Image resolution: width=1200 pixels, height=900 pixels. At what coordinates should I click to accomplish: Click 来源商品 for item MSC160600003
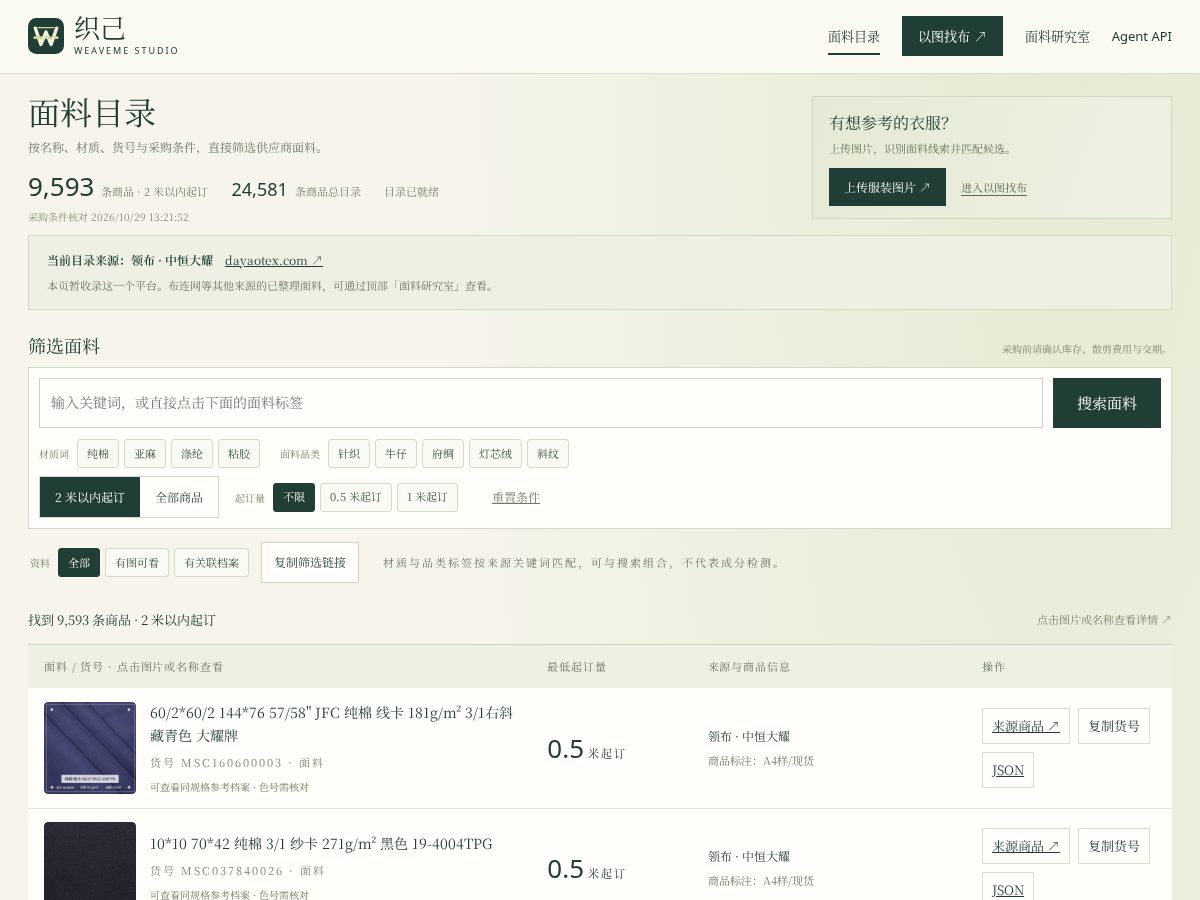tap(1026, 726)
